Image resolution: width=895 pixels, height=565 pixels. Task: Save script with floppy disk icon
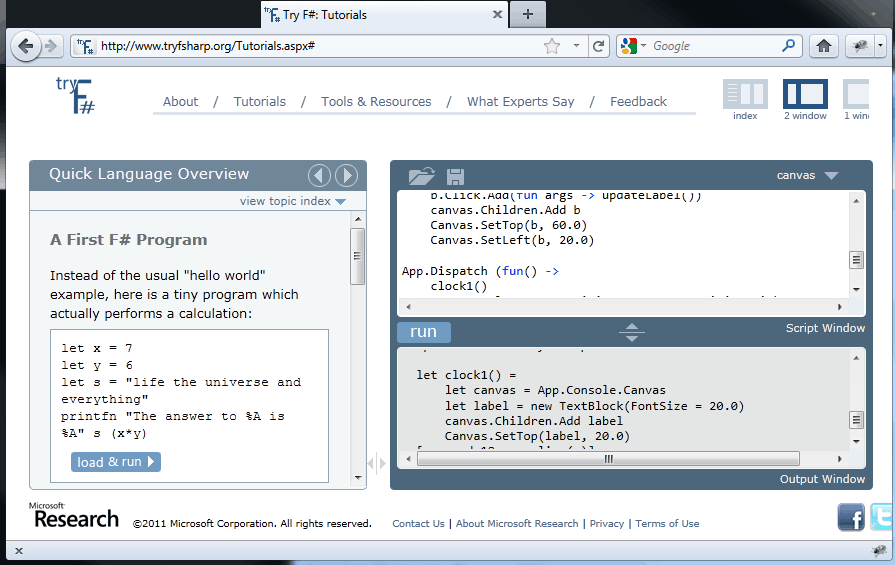click(x=455, y=177)
